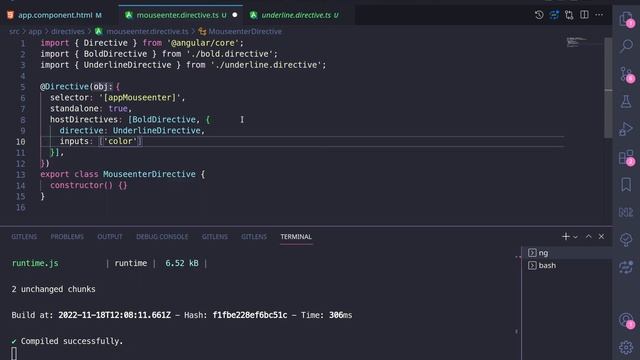Click the compare changes icon in editor toolbar

(569, 15)
